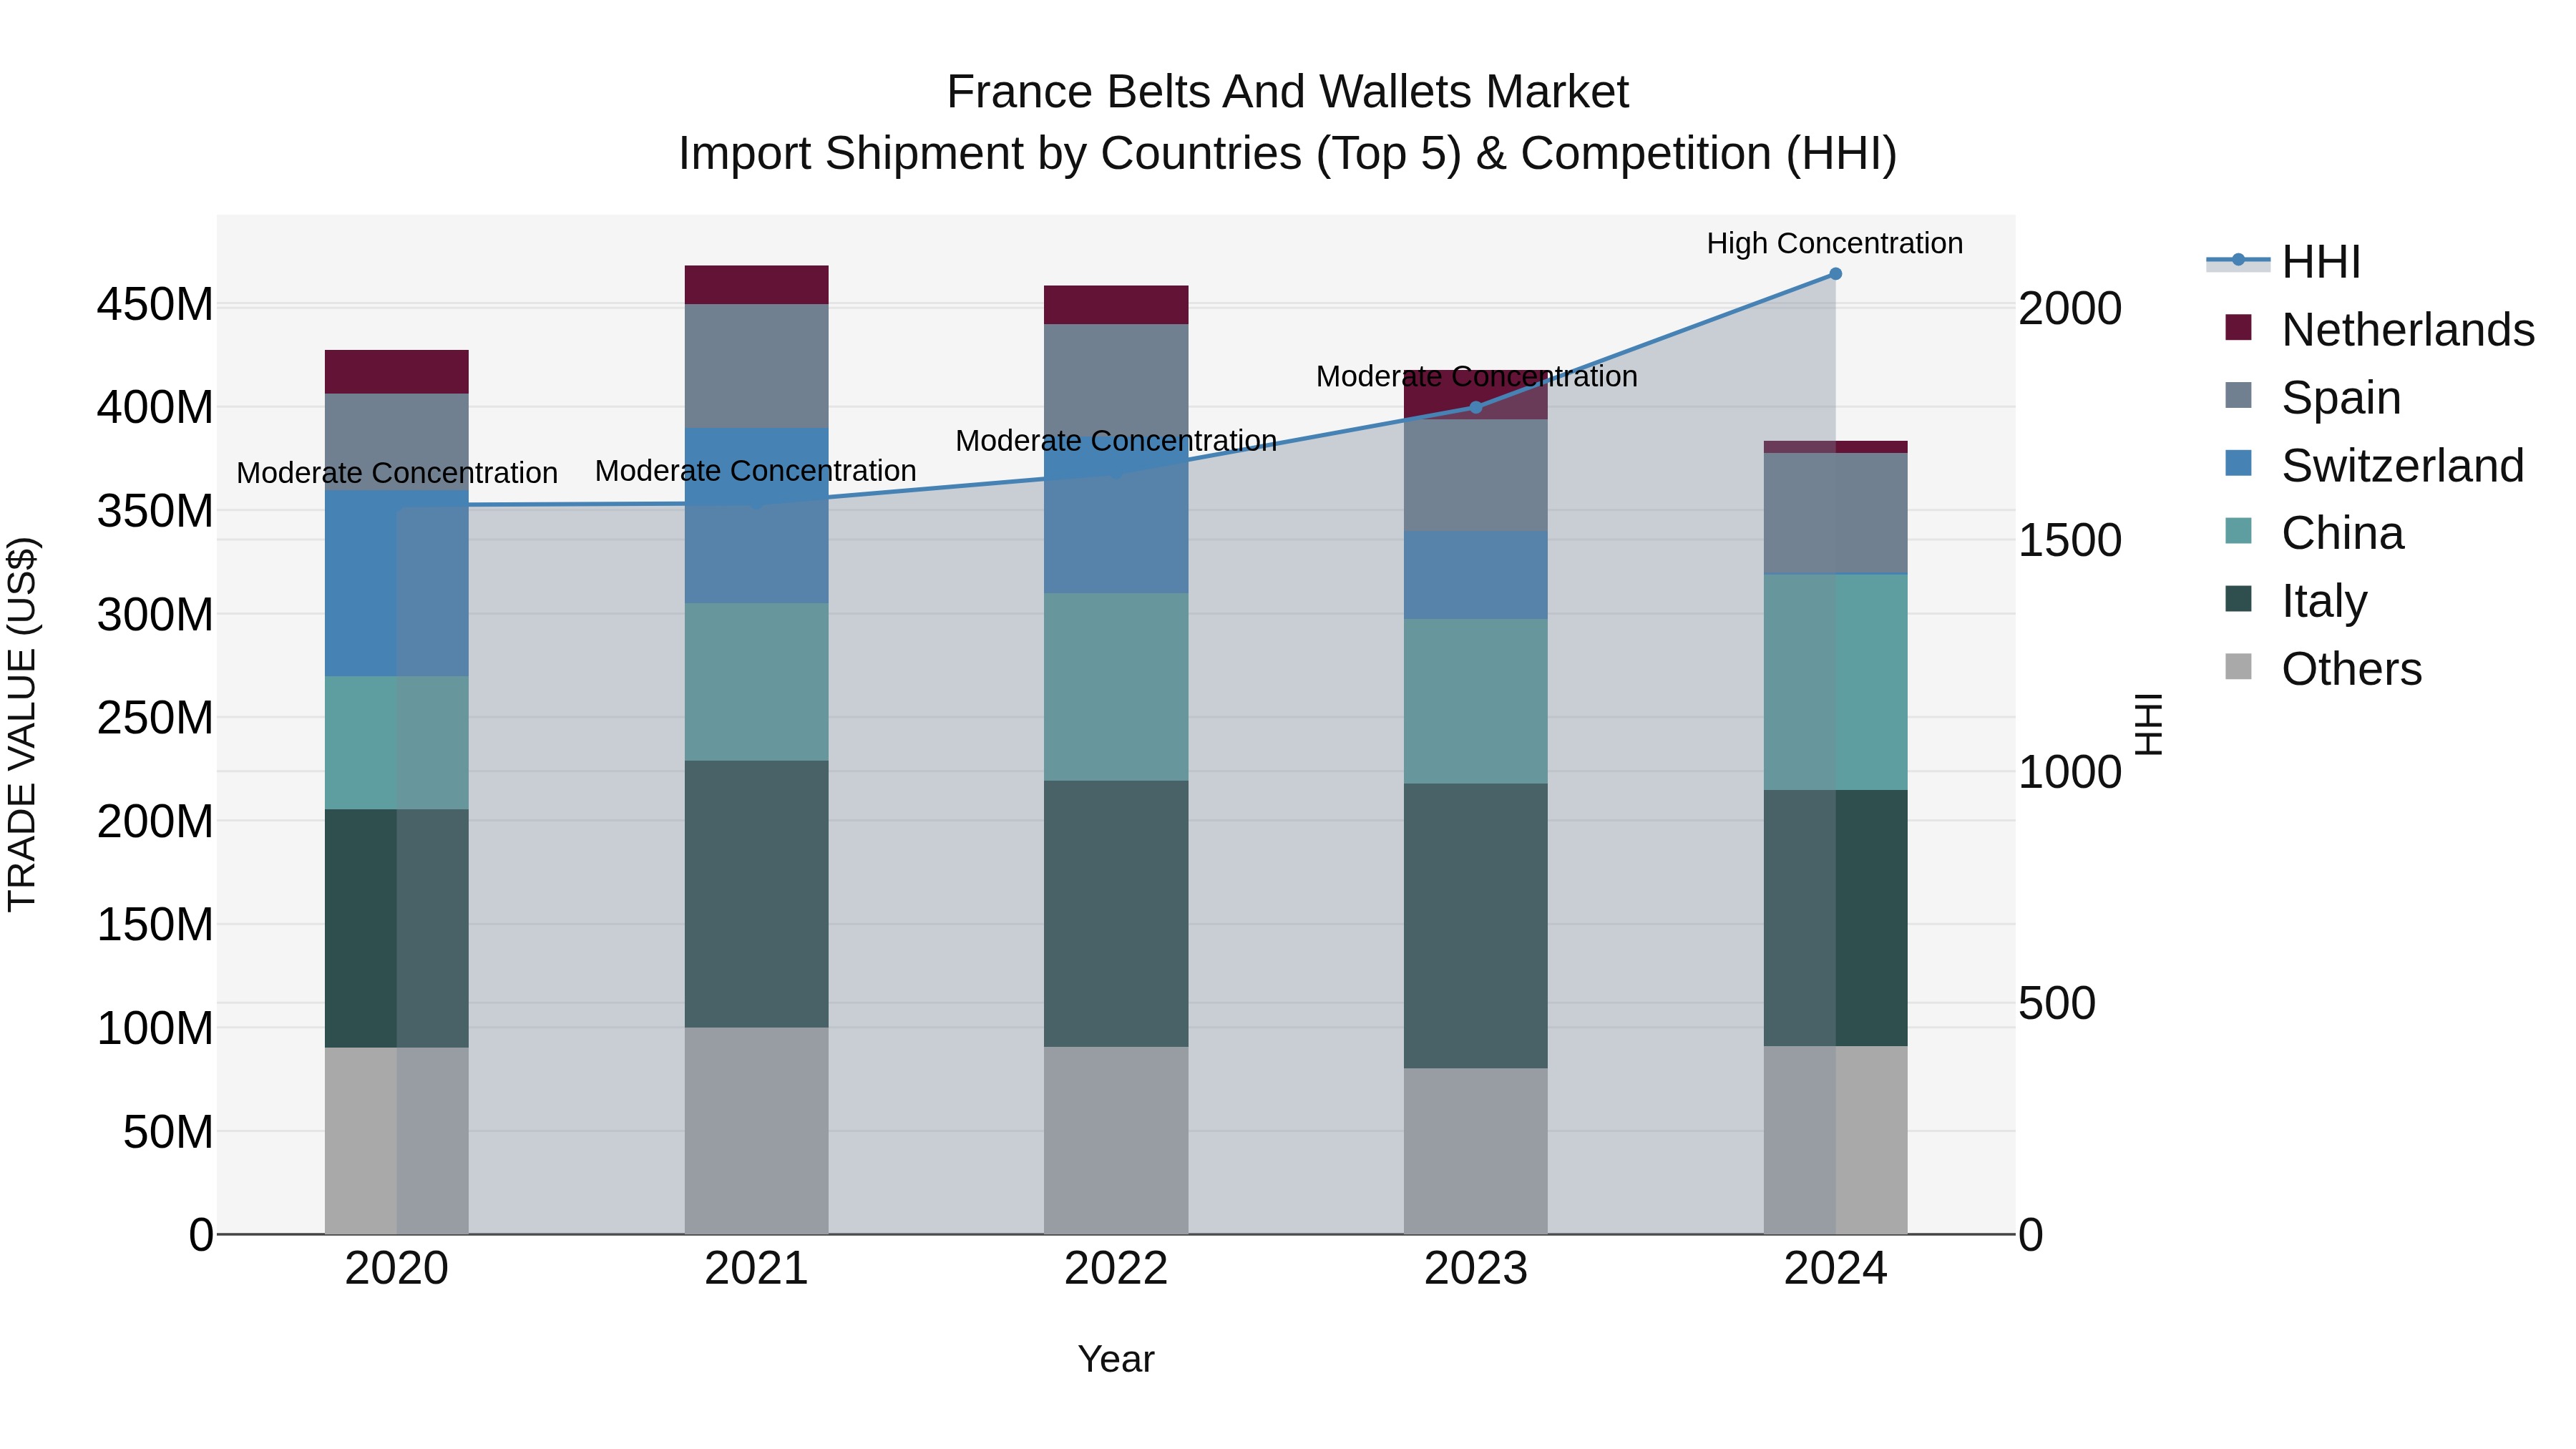Click the Others gray legend swatch

point(2238,667)
